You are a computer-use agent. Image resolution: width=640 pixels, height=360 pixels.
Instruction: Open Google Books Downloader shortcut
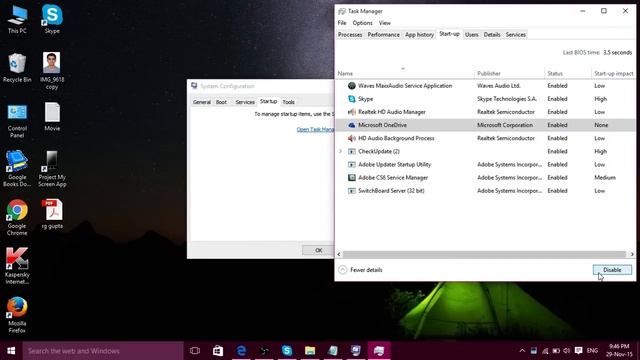tap(17, 169)
